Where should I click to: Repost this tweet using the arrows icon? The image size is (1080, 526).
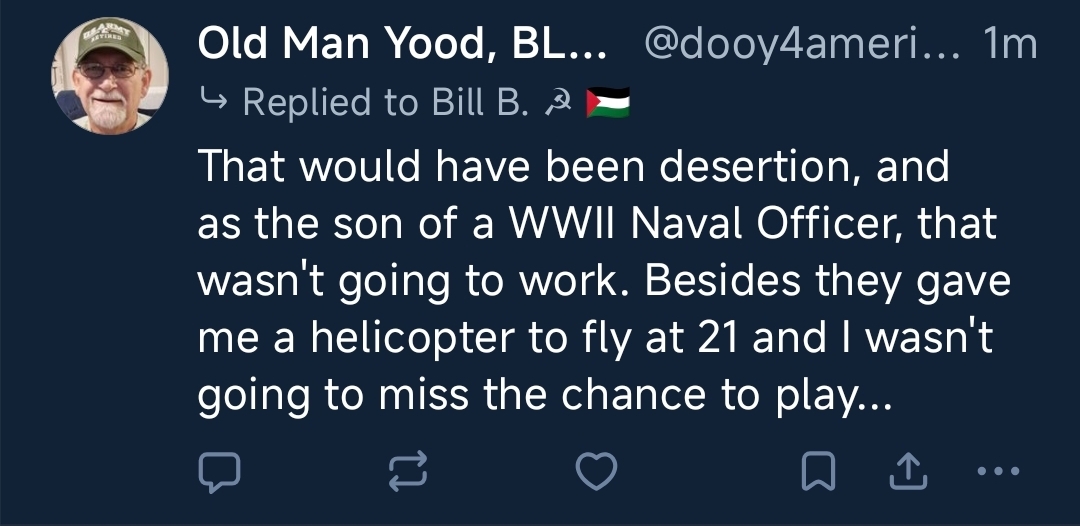click(407, 472)
